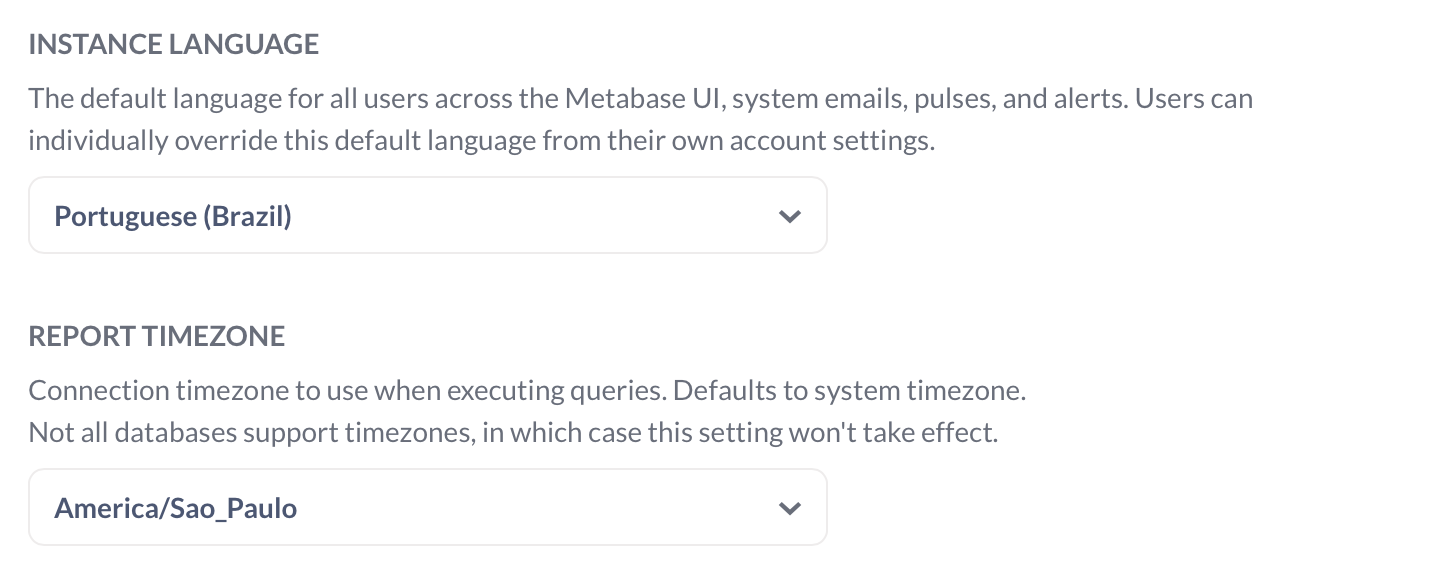Click the line starting "The default language for all"
The height and width of the screenshot is (578, 1442).
pyautogui.click(x=641, y=99)
